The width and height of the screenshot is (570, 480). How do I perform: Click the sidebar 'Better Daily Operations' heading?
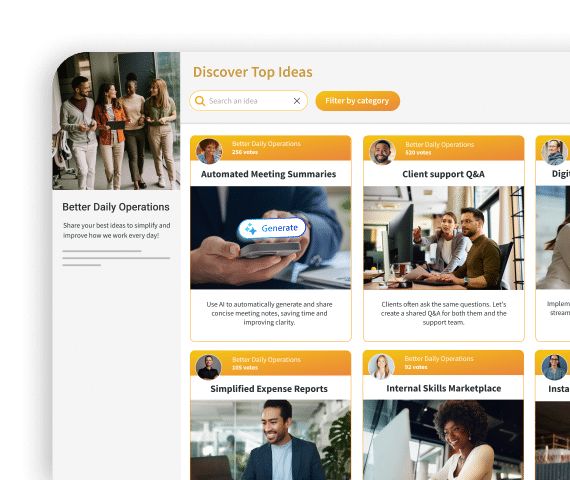pos(116,207)
